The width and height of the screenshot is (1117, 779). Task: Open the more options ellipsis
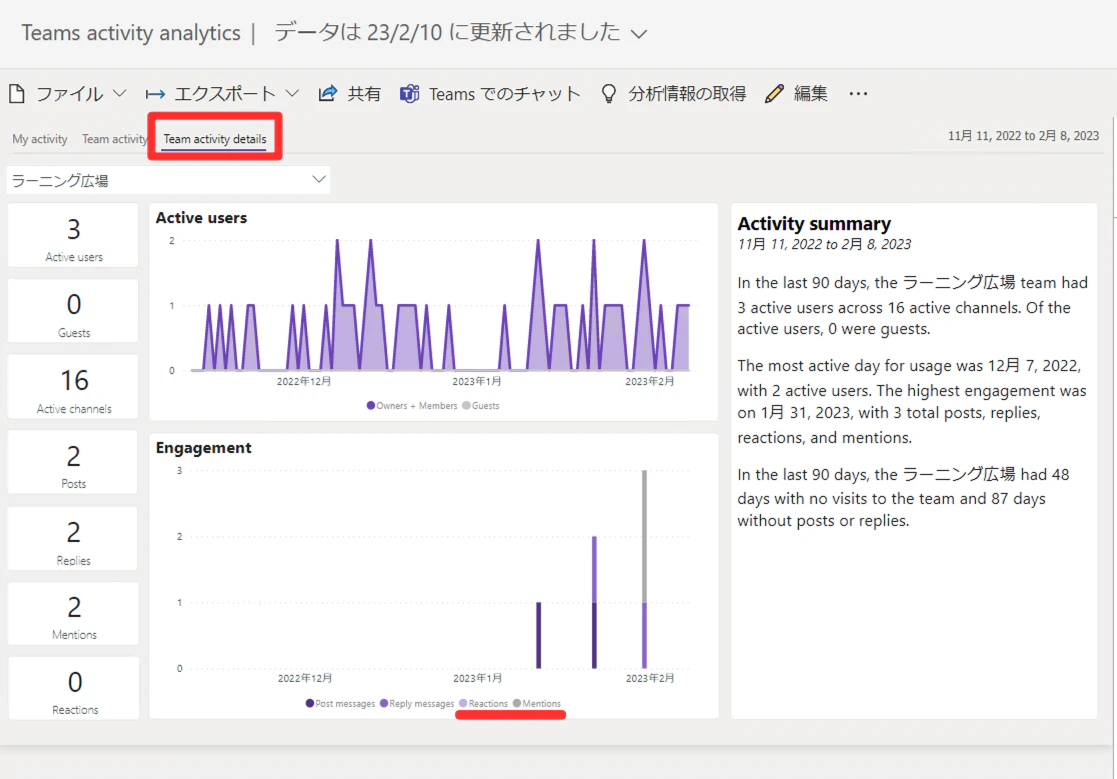pyautogui.click(x=858, y=94)
